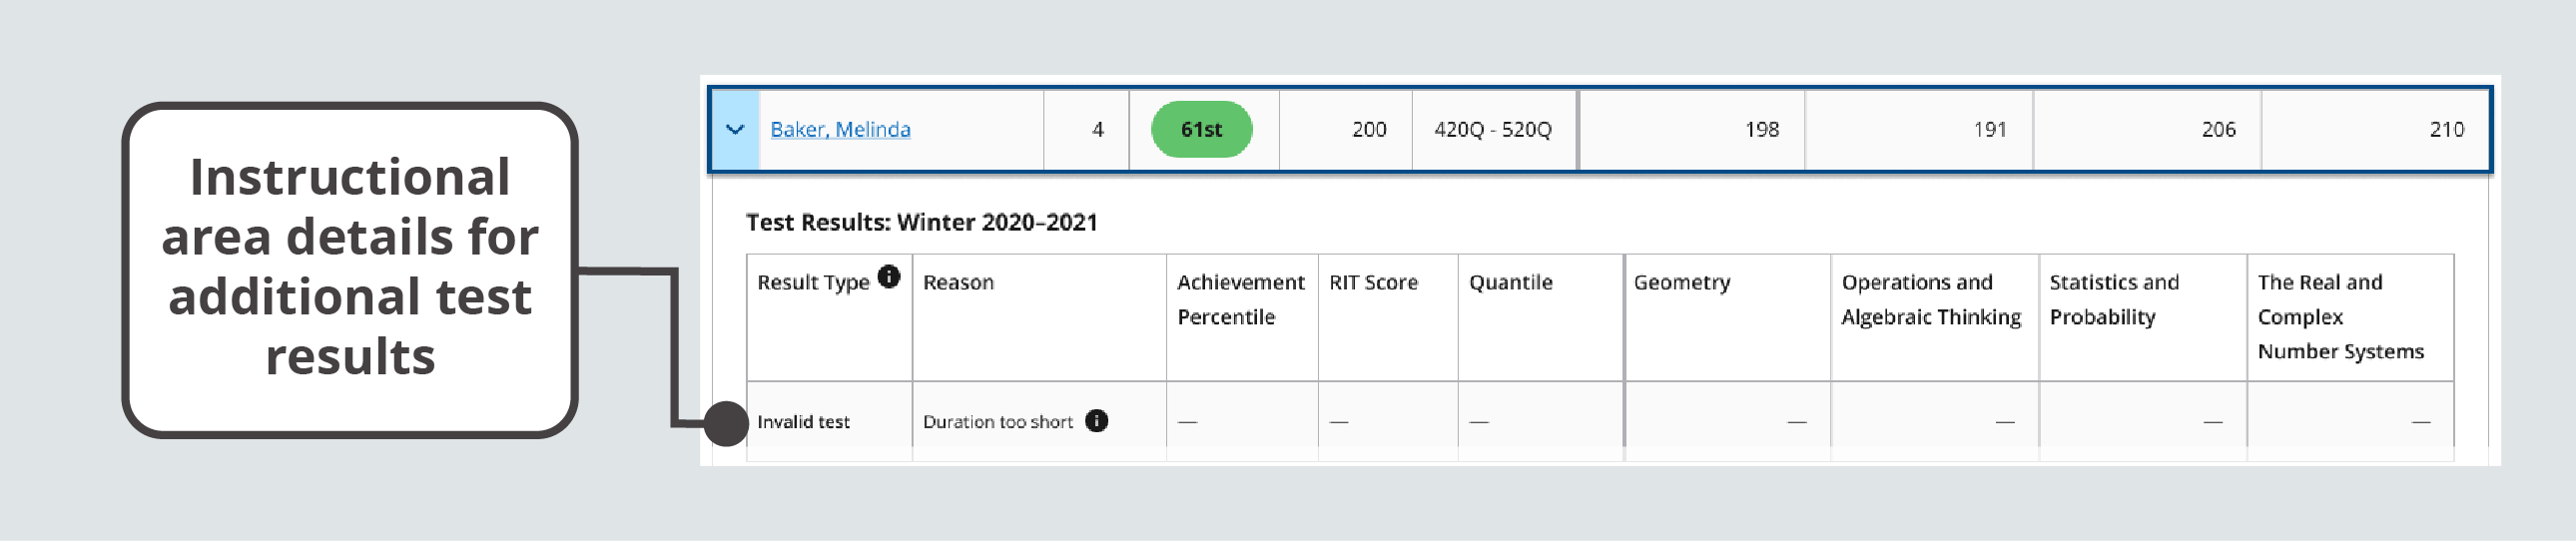Click the instructional area score 210 cell
The image size is (2576, 541).
(2446, 129)
